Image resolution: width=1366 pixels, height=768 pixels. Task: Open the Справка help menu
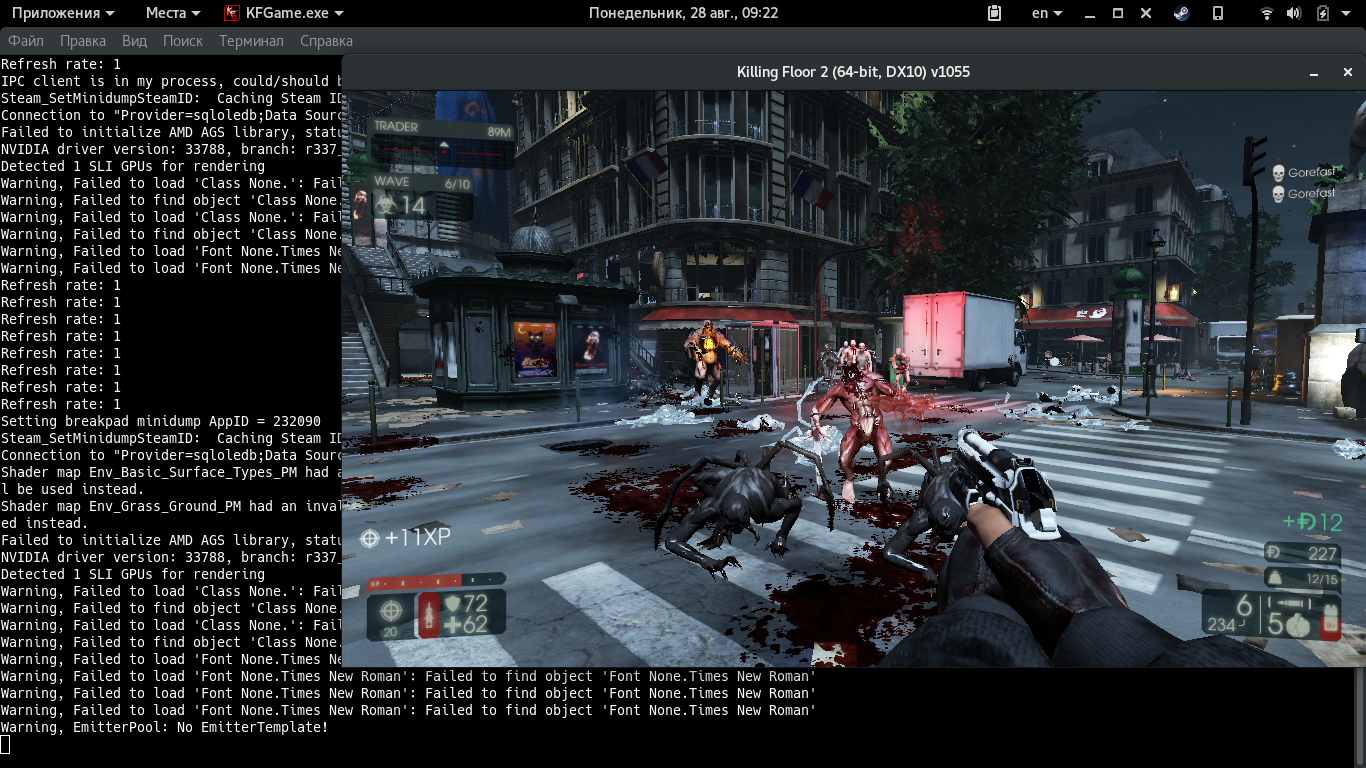point(326,41)
